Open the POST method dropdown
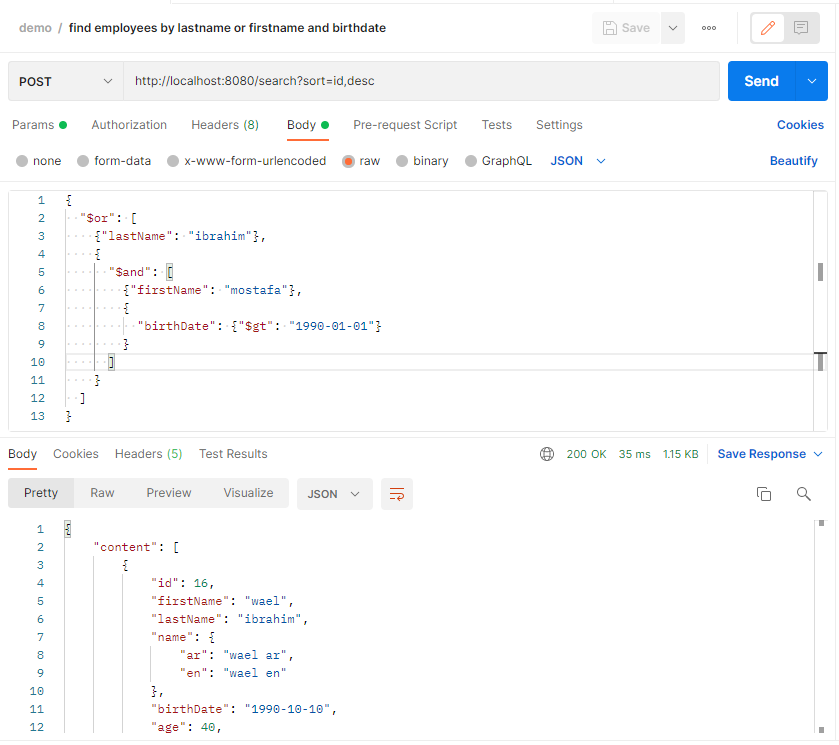Screen dimensions: 839x745 [x=65, y=80]
